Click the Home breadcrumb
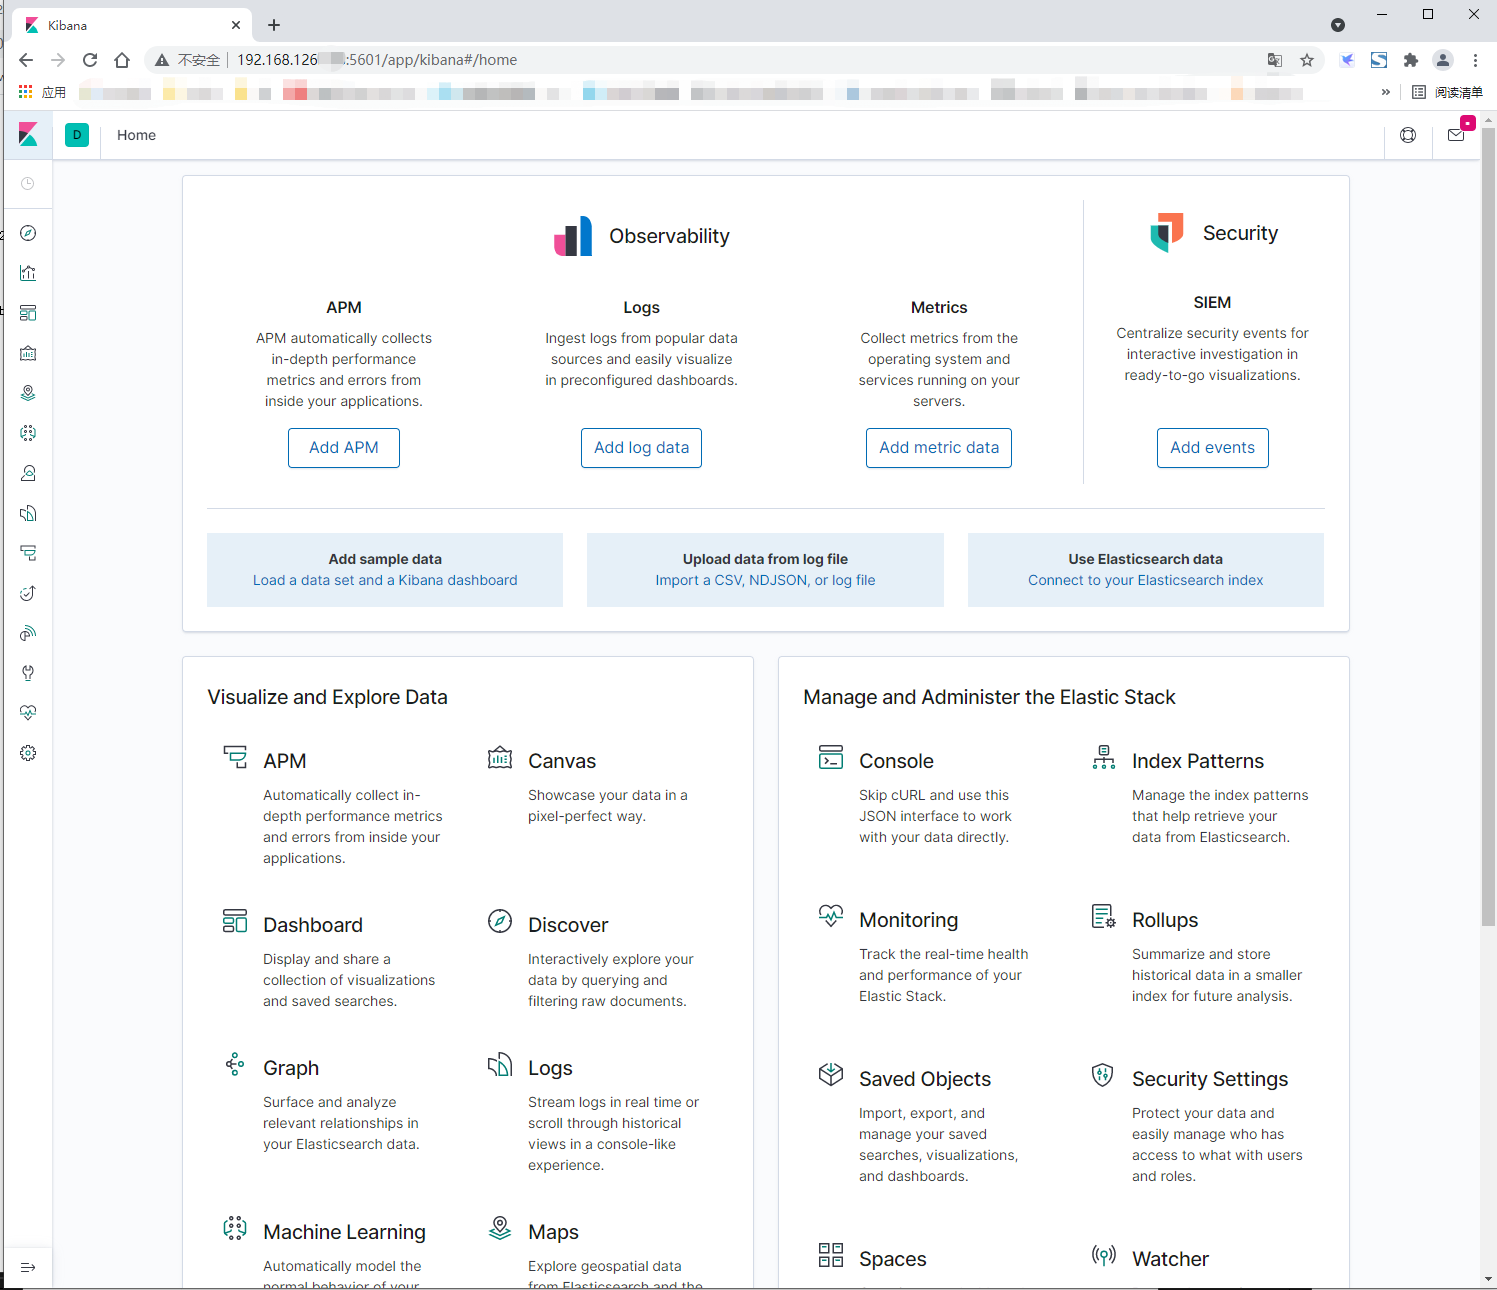The height and width of the screenshot is (1290, 1497). tap(136, 135)
